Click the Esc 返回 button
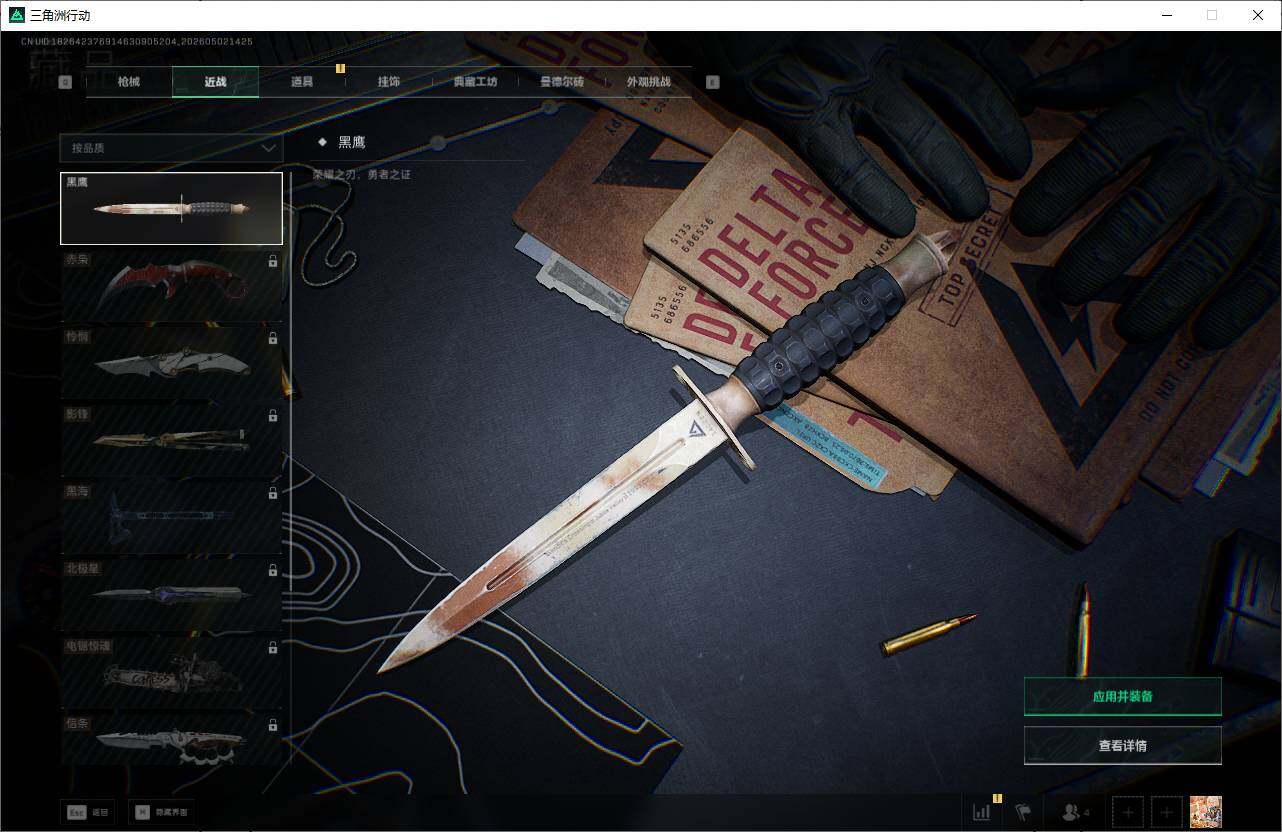The image size is (1282, 832). pyautogui.click(x=88, y=813)
